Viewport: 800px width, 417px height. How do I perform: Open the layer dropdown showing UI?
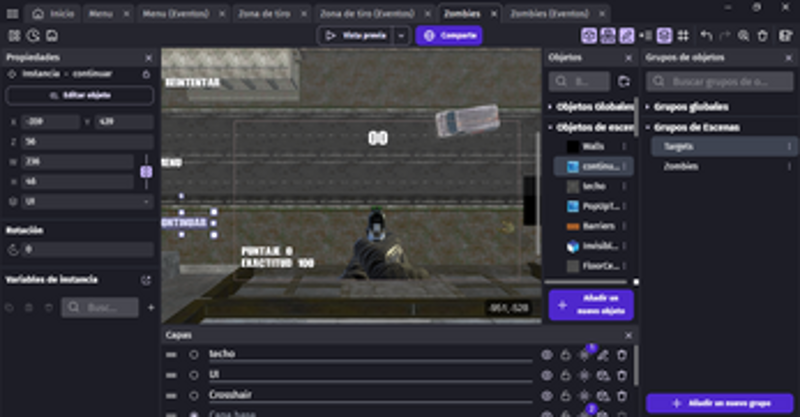88,202
